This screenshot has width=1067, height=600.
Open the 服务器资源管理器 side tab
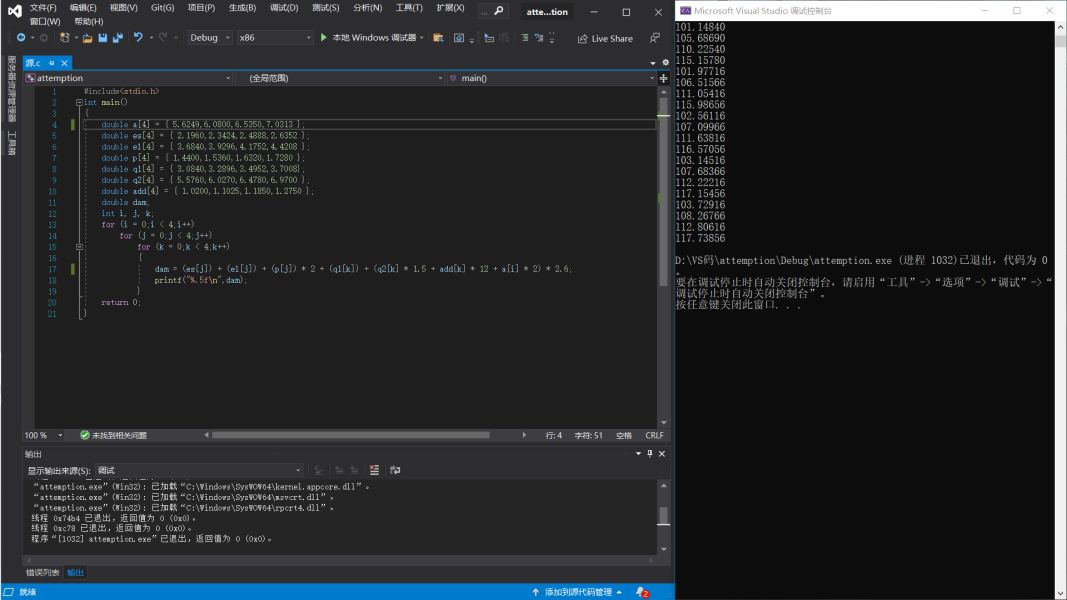12,88
